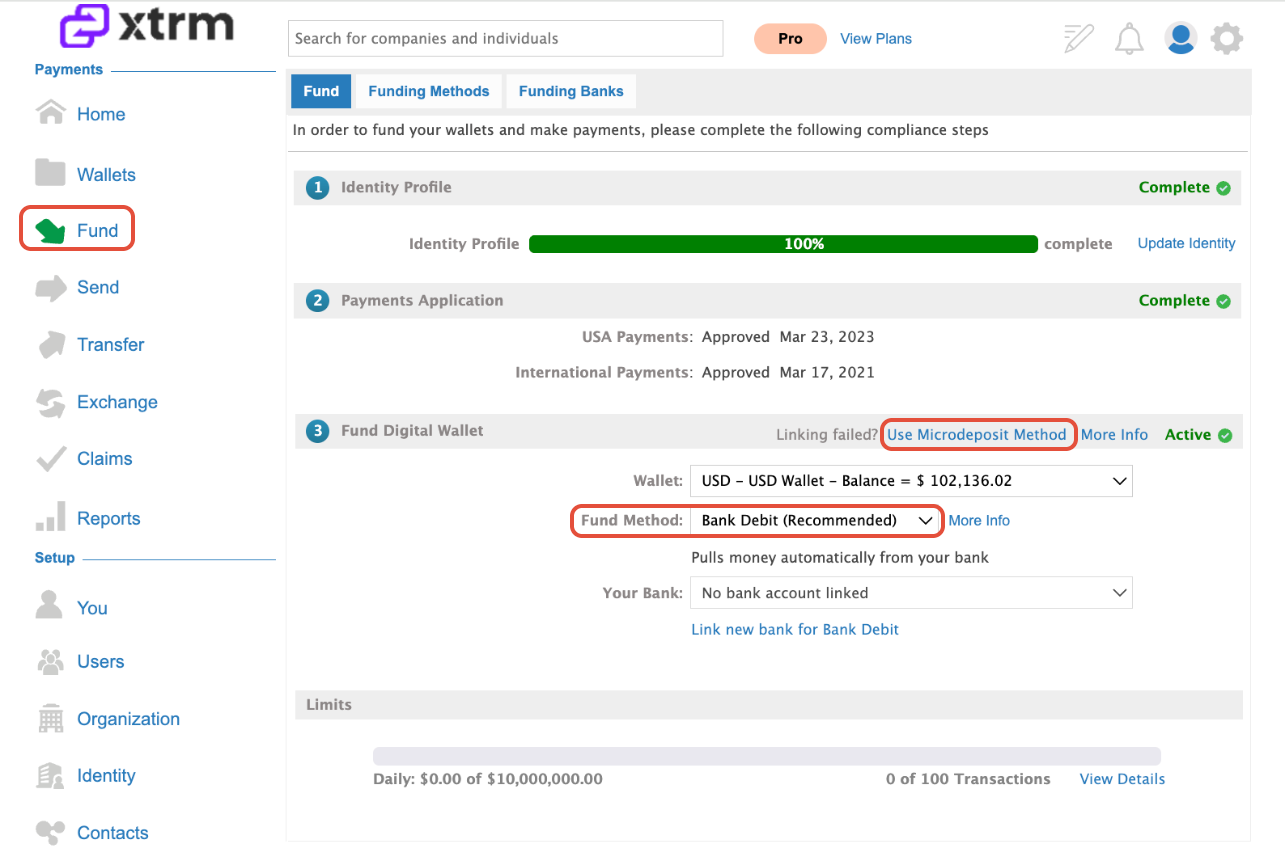
Task: Click the Daily limits progress bar
Action: click(767, 756)
